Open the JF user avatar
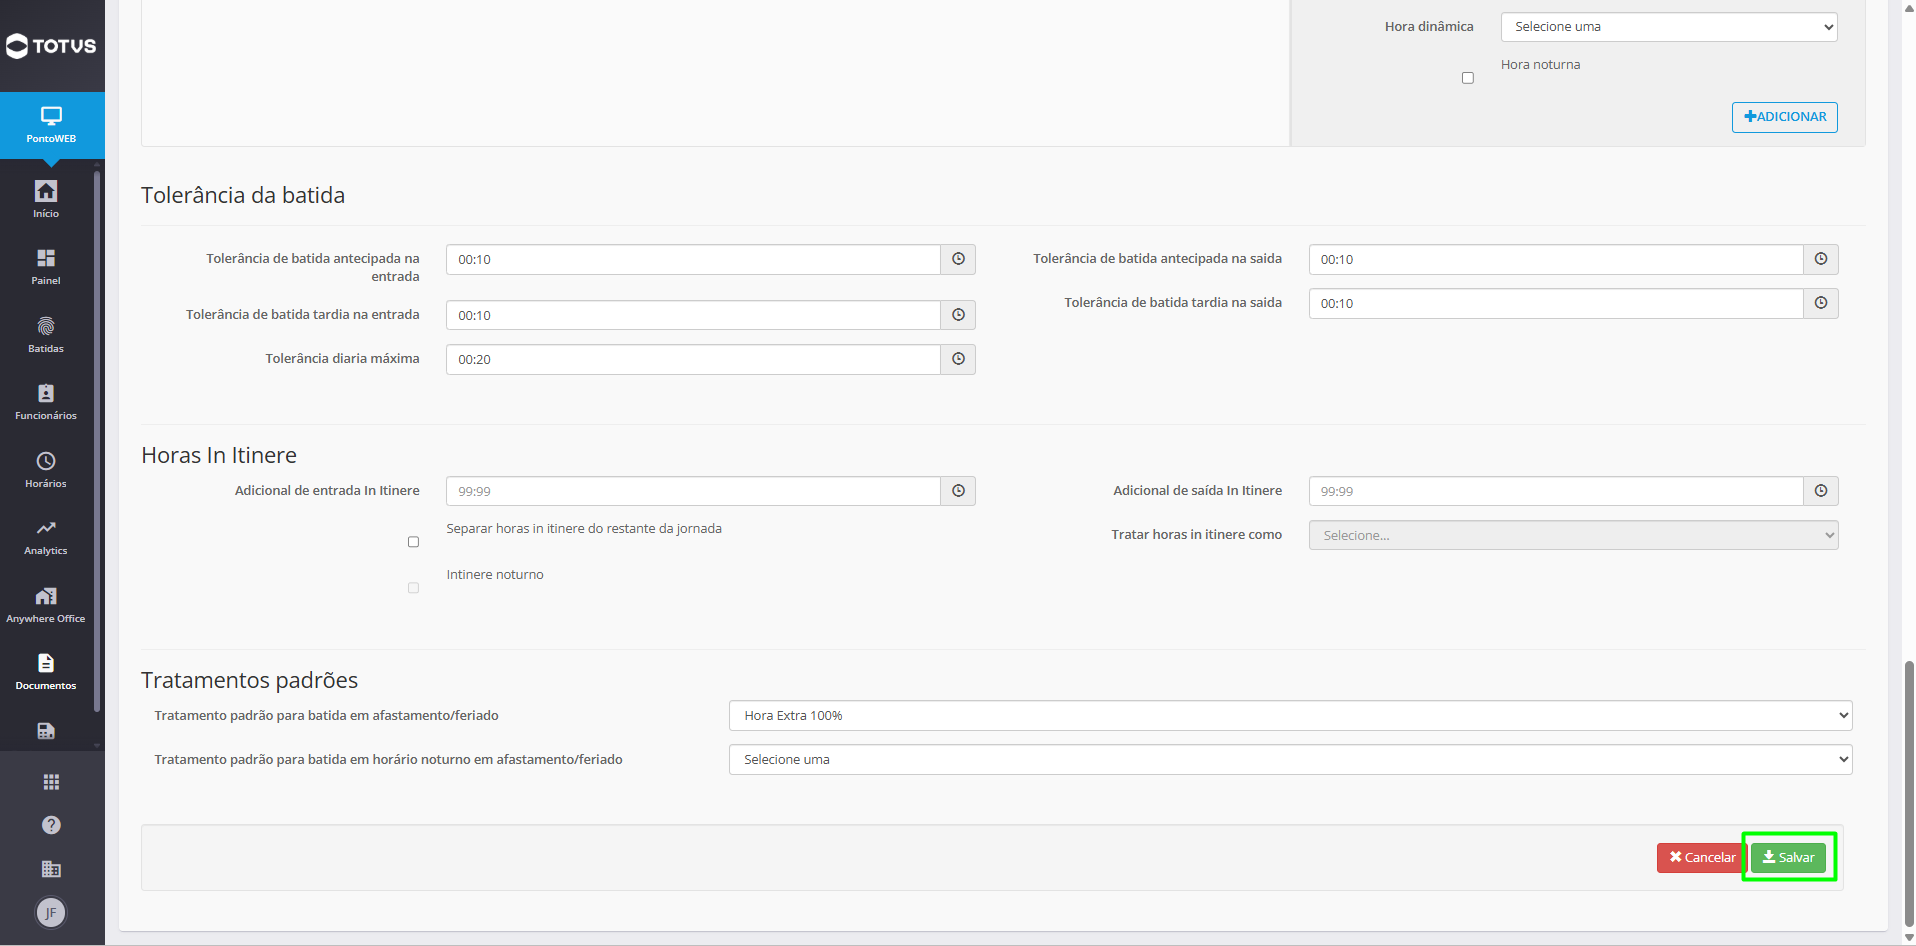Screen dimensions: 1916x946 click(x=51, y=912)
